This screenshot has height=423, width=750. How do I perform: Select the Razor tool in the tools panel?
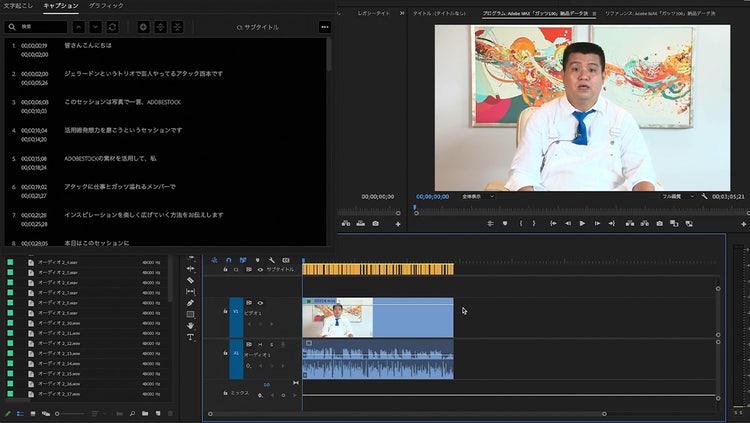tap(190, 280)
